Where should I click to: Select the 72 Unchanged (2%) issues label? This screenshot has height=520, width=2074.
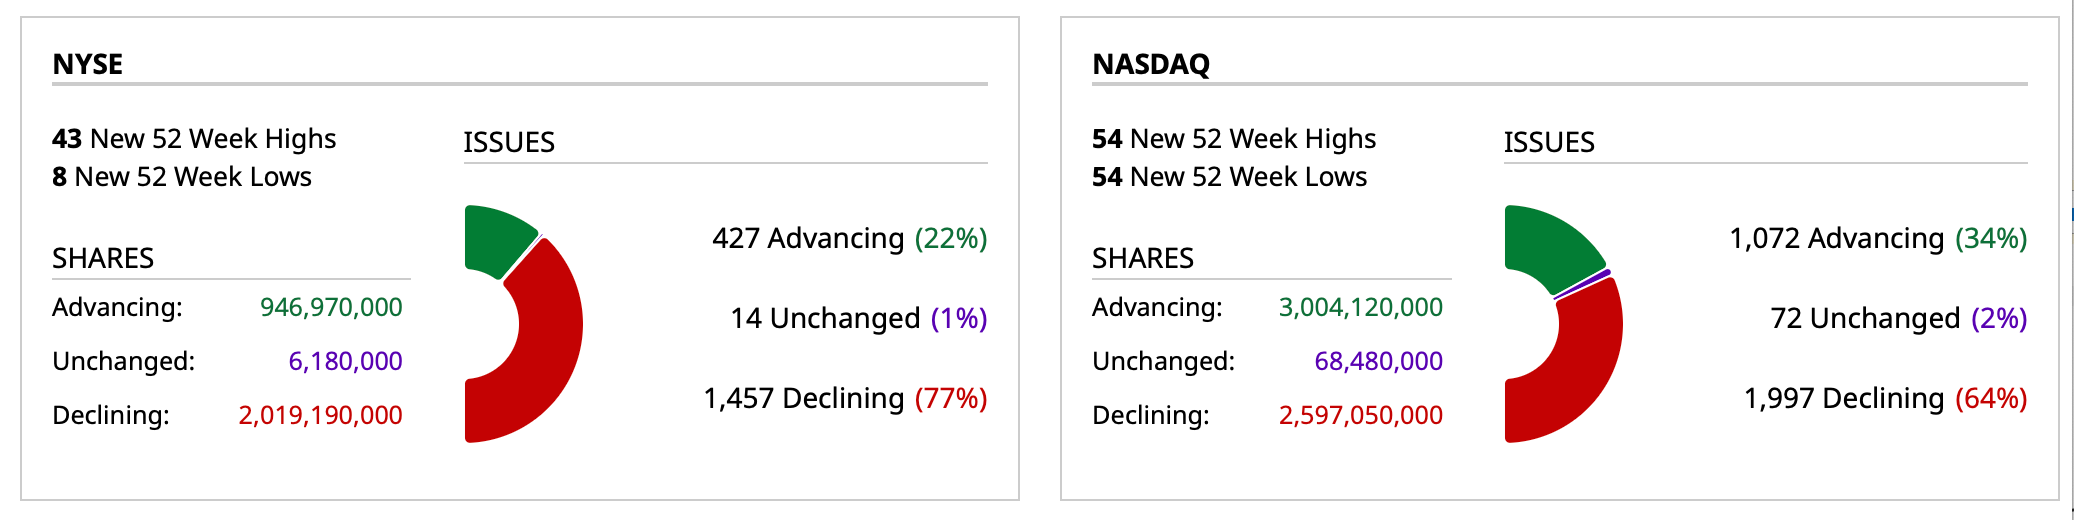click(x=1898, y=318)
